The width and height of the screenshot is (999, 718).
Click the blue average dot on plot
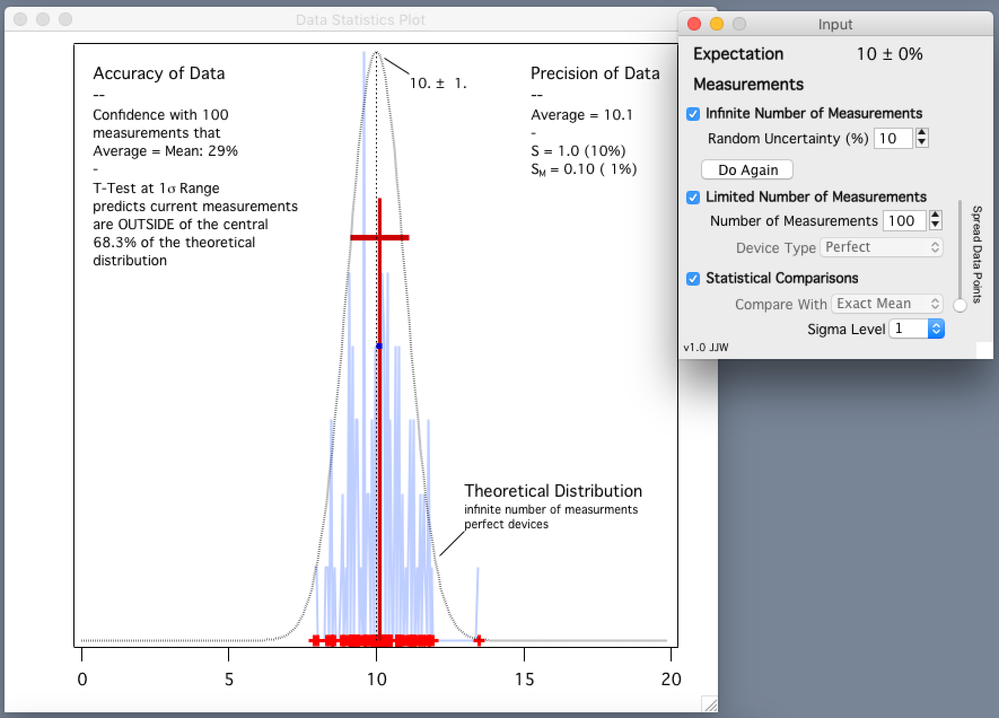coord(379,346)
